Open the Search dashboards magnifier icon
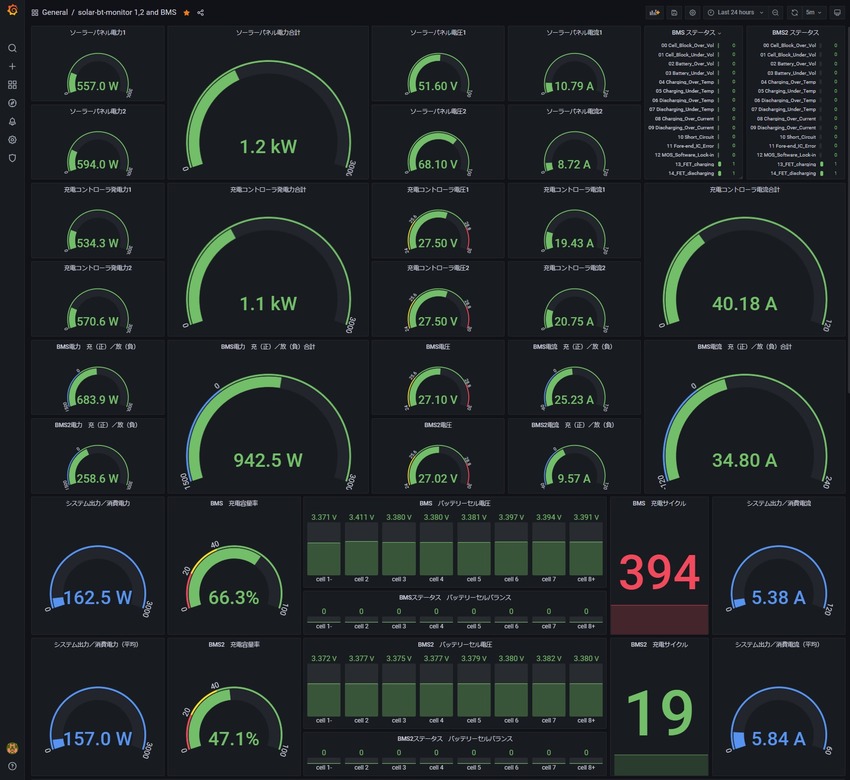The image size is (850, 780). click(12, 48)
